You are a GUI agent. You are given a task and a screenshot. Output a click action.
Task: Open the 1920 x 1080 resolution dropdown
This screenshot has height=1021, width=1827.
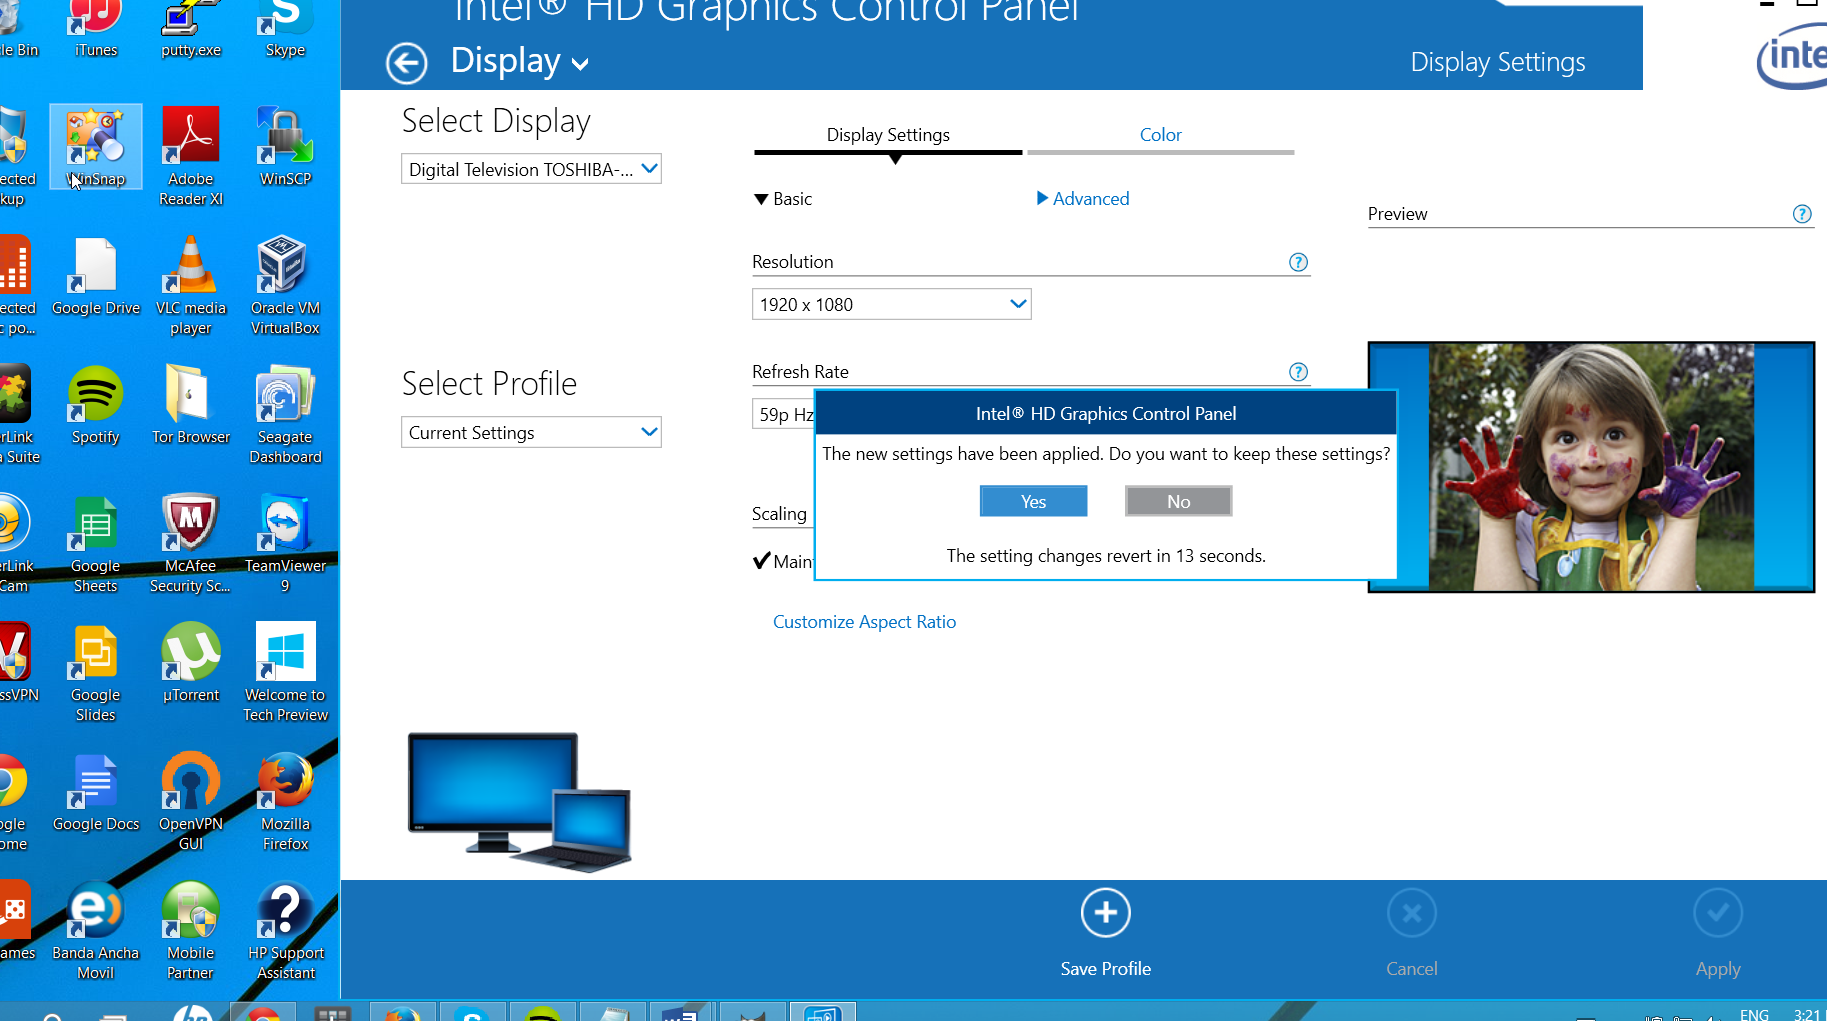pyautogui.click(x=891, y=304)
